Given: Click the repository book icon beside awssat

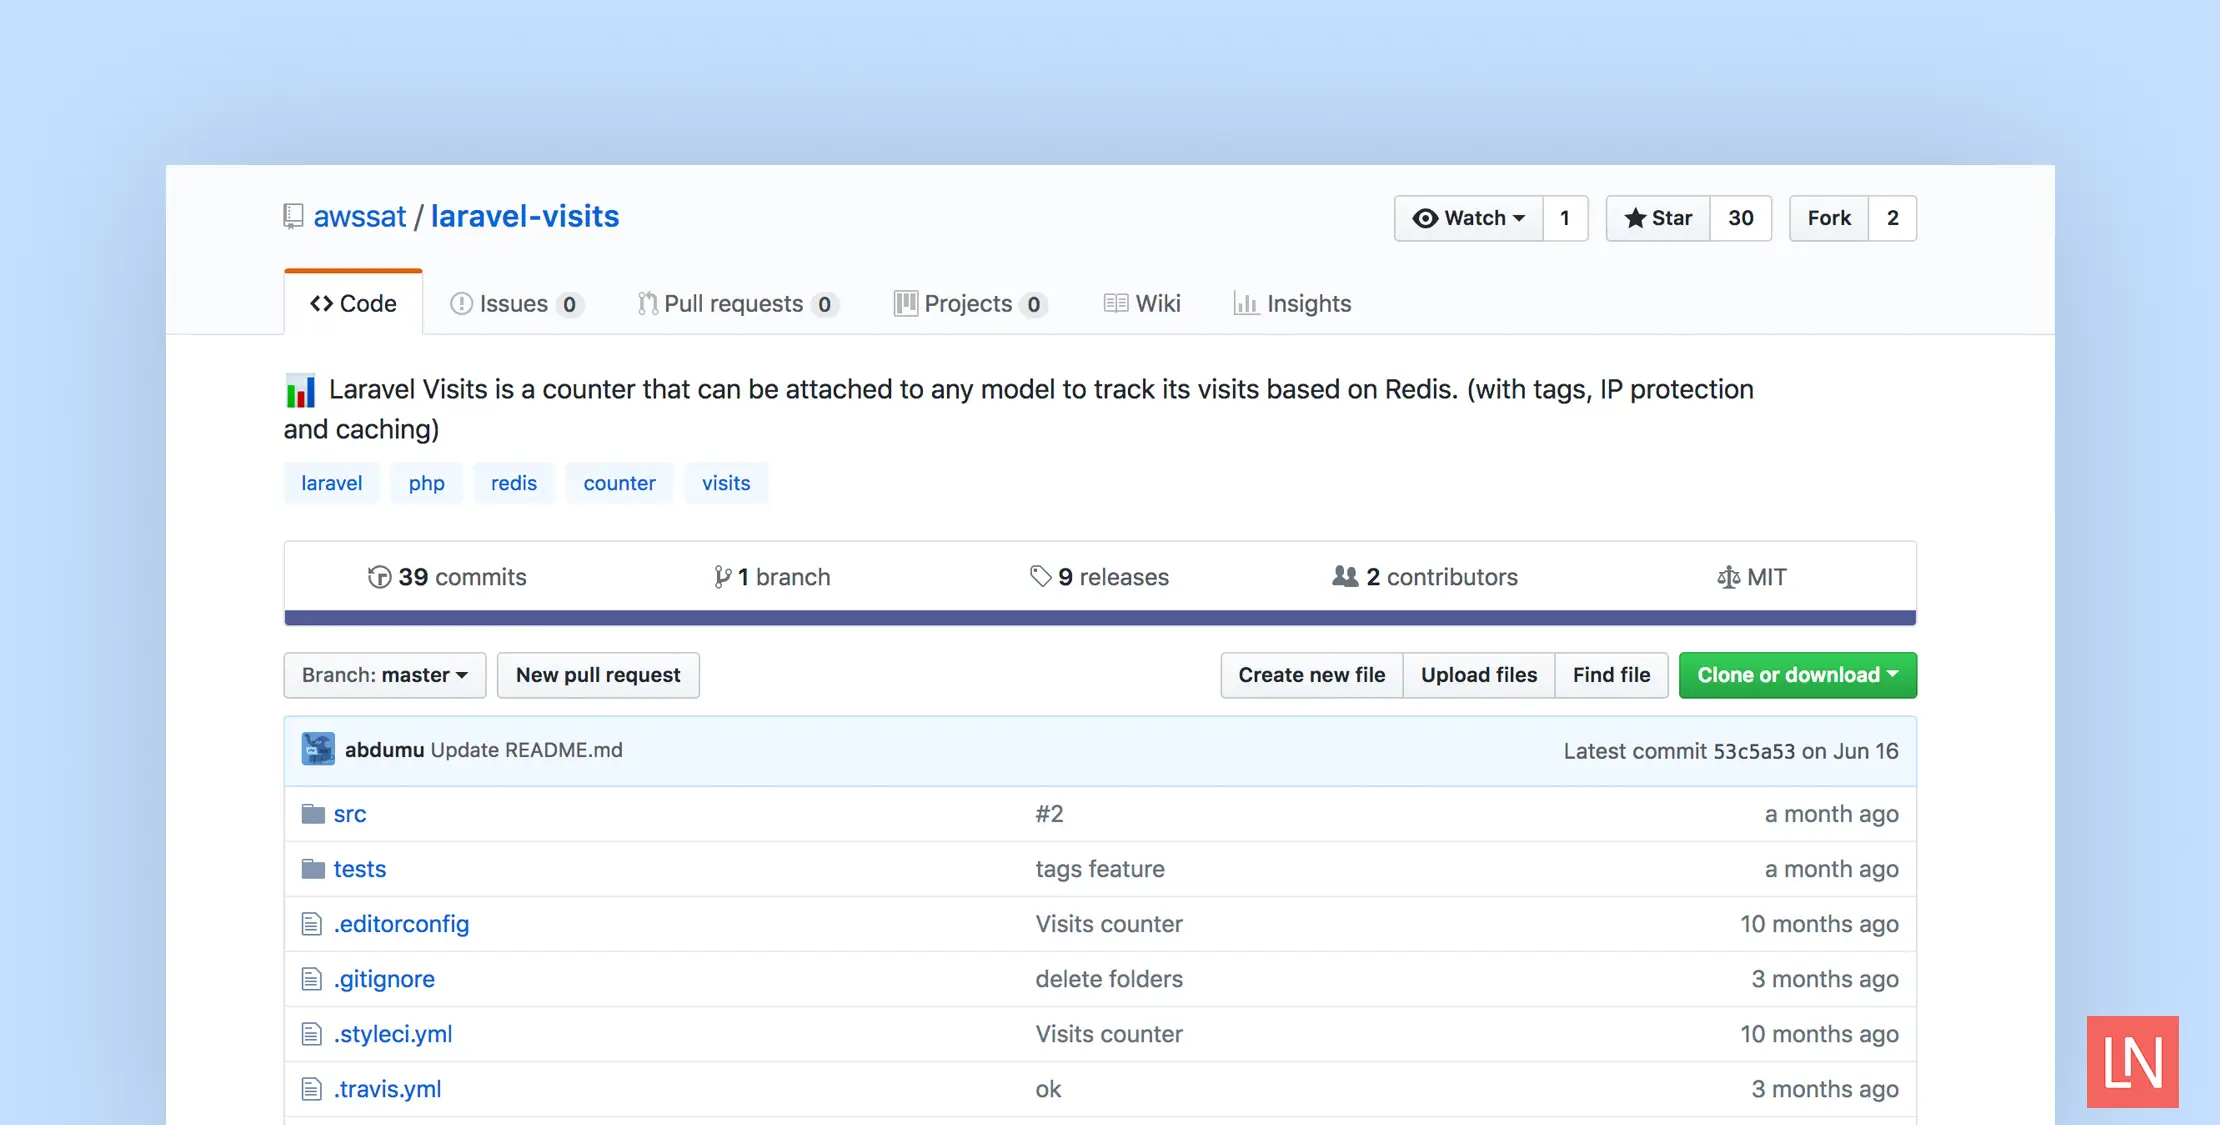Looking at the screenshot, I should 293,217.
